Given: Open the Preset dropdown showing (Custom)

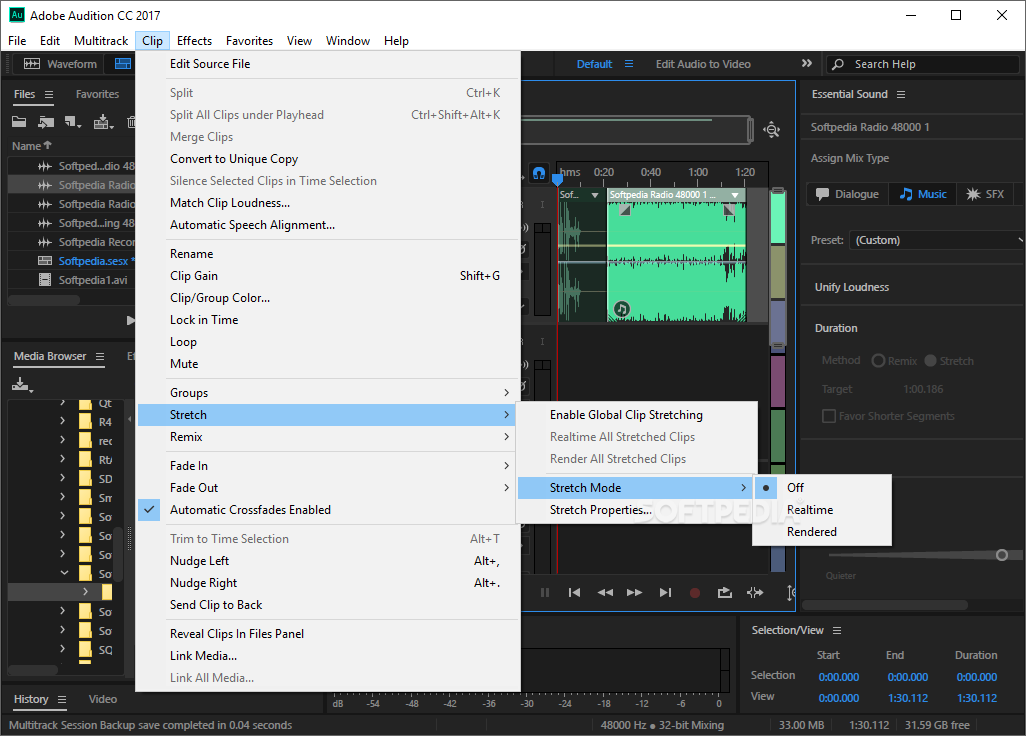Looking at the screenshot, I should tap(935, 240).
